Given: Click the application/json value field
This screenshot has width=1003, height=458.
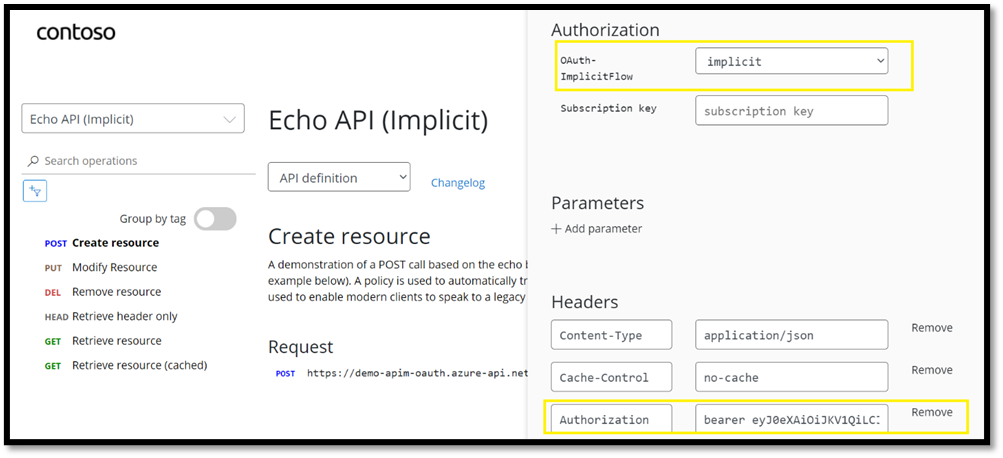Looking at the screenshot, I should pyautogui.click(x=791, y=335).
